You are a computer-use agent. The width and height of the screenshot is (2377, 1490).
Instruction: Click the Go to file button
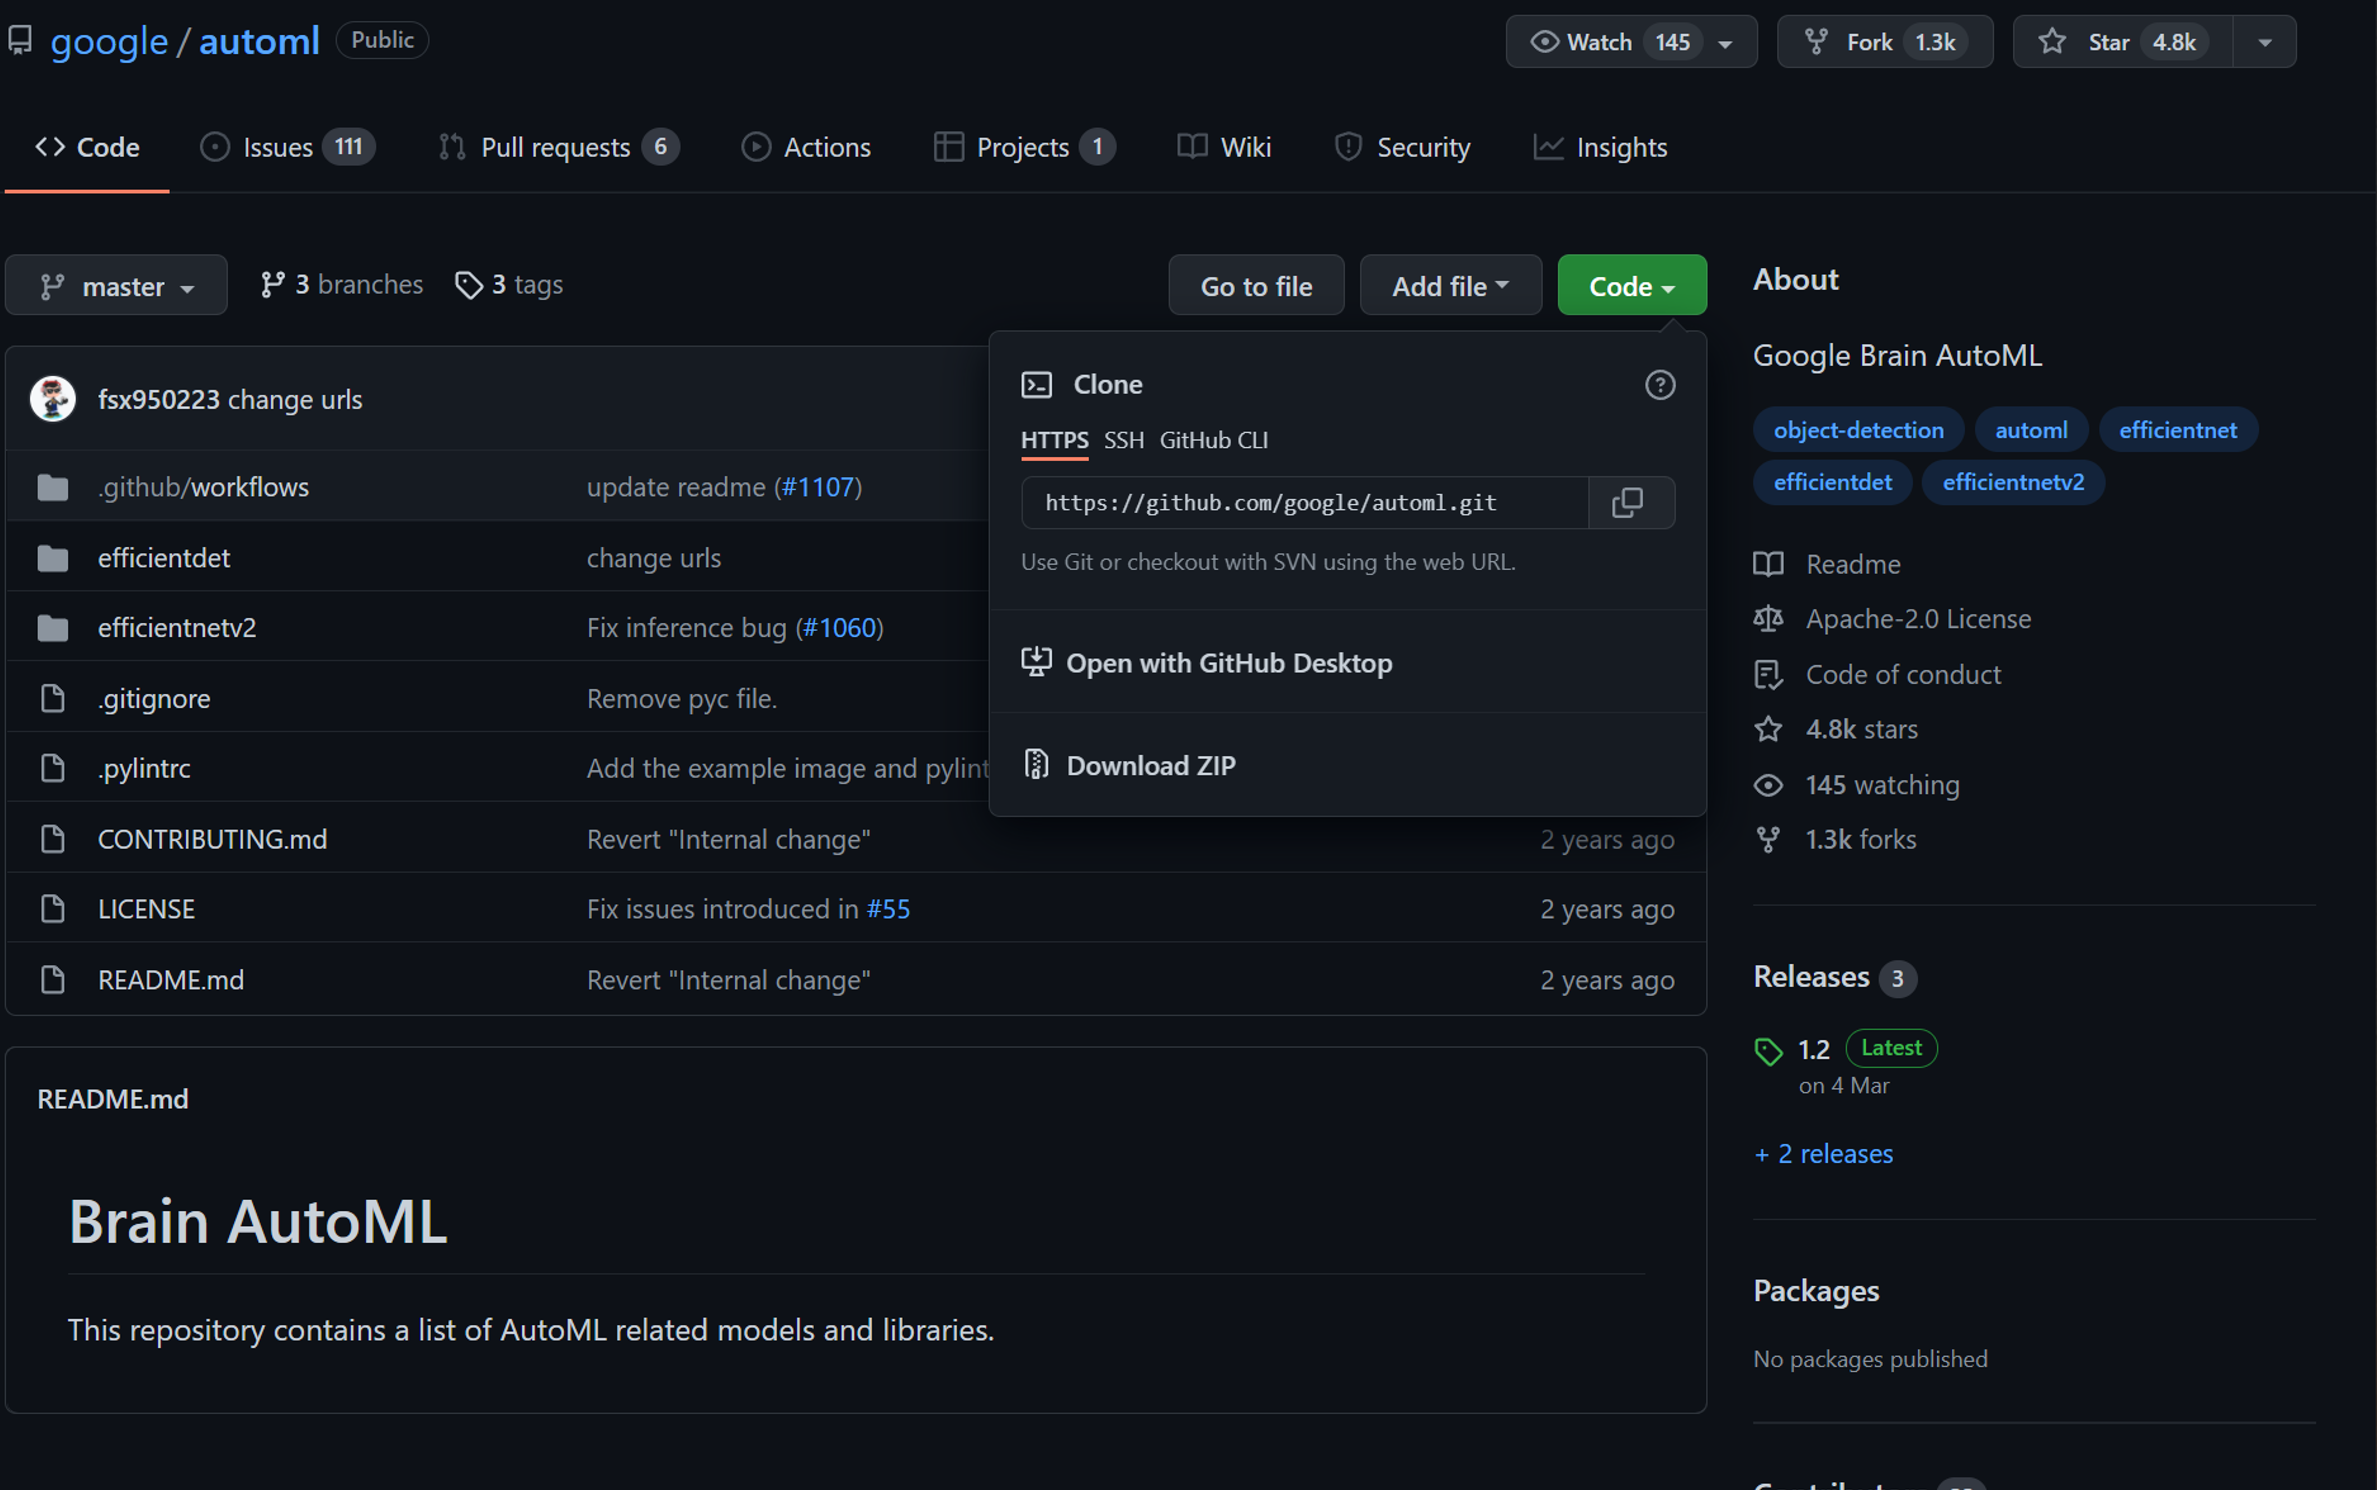[1255, 286]
